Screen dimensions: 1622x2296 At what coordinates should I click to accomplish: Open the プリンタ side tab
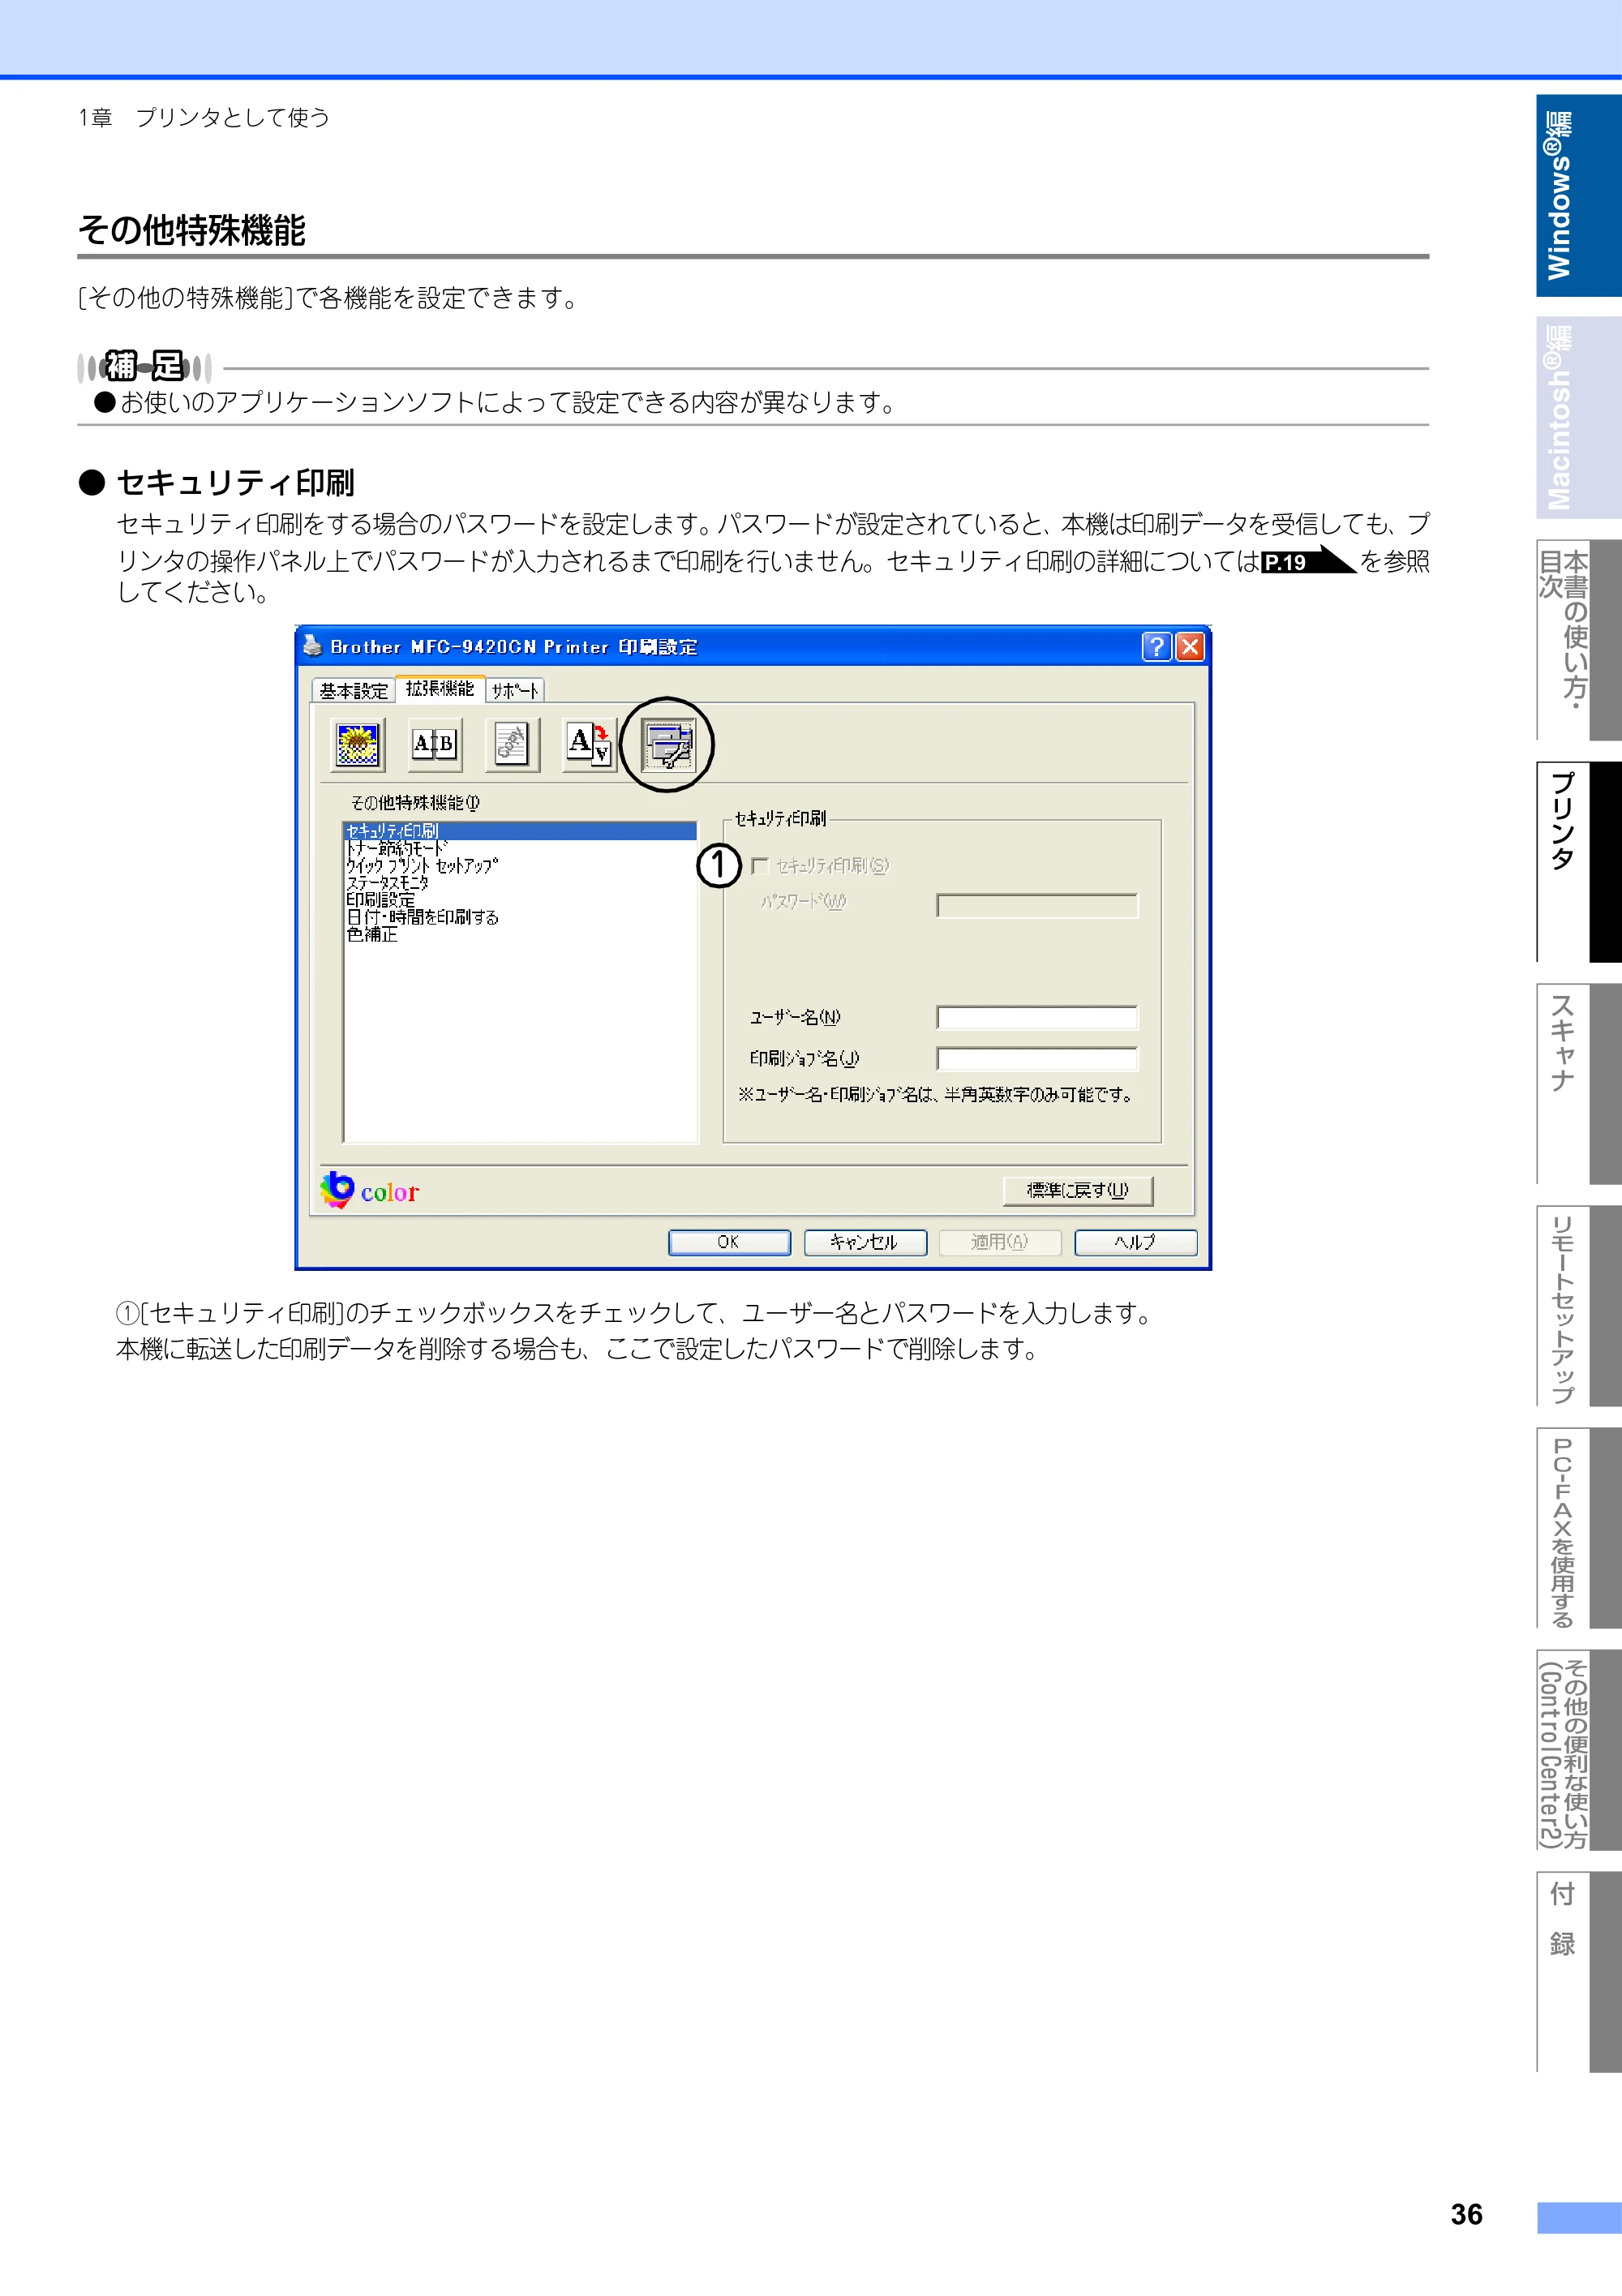click(1578, 862)
